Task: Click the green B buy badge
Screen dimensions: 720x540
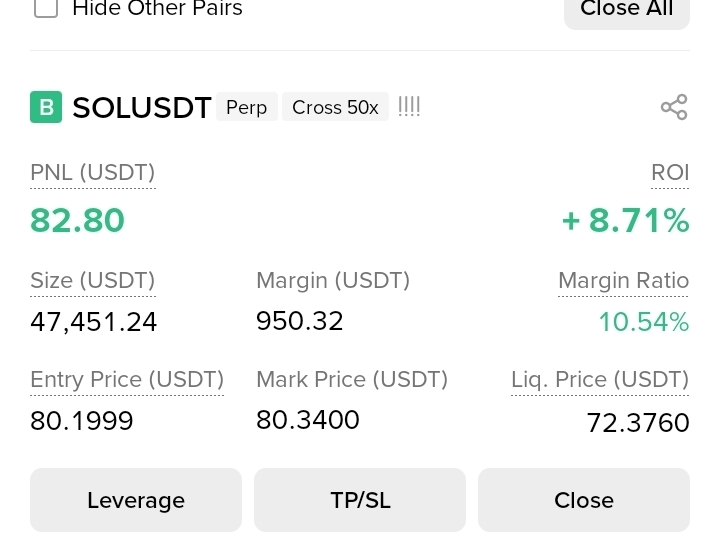Action: tap(46, 107)
